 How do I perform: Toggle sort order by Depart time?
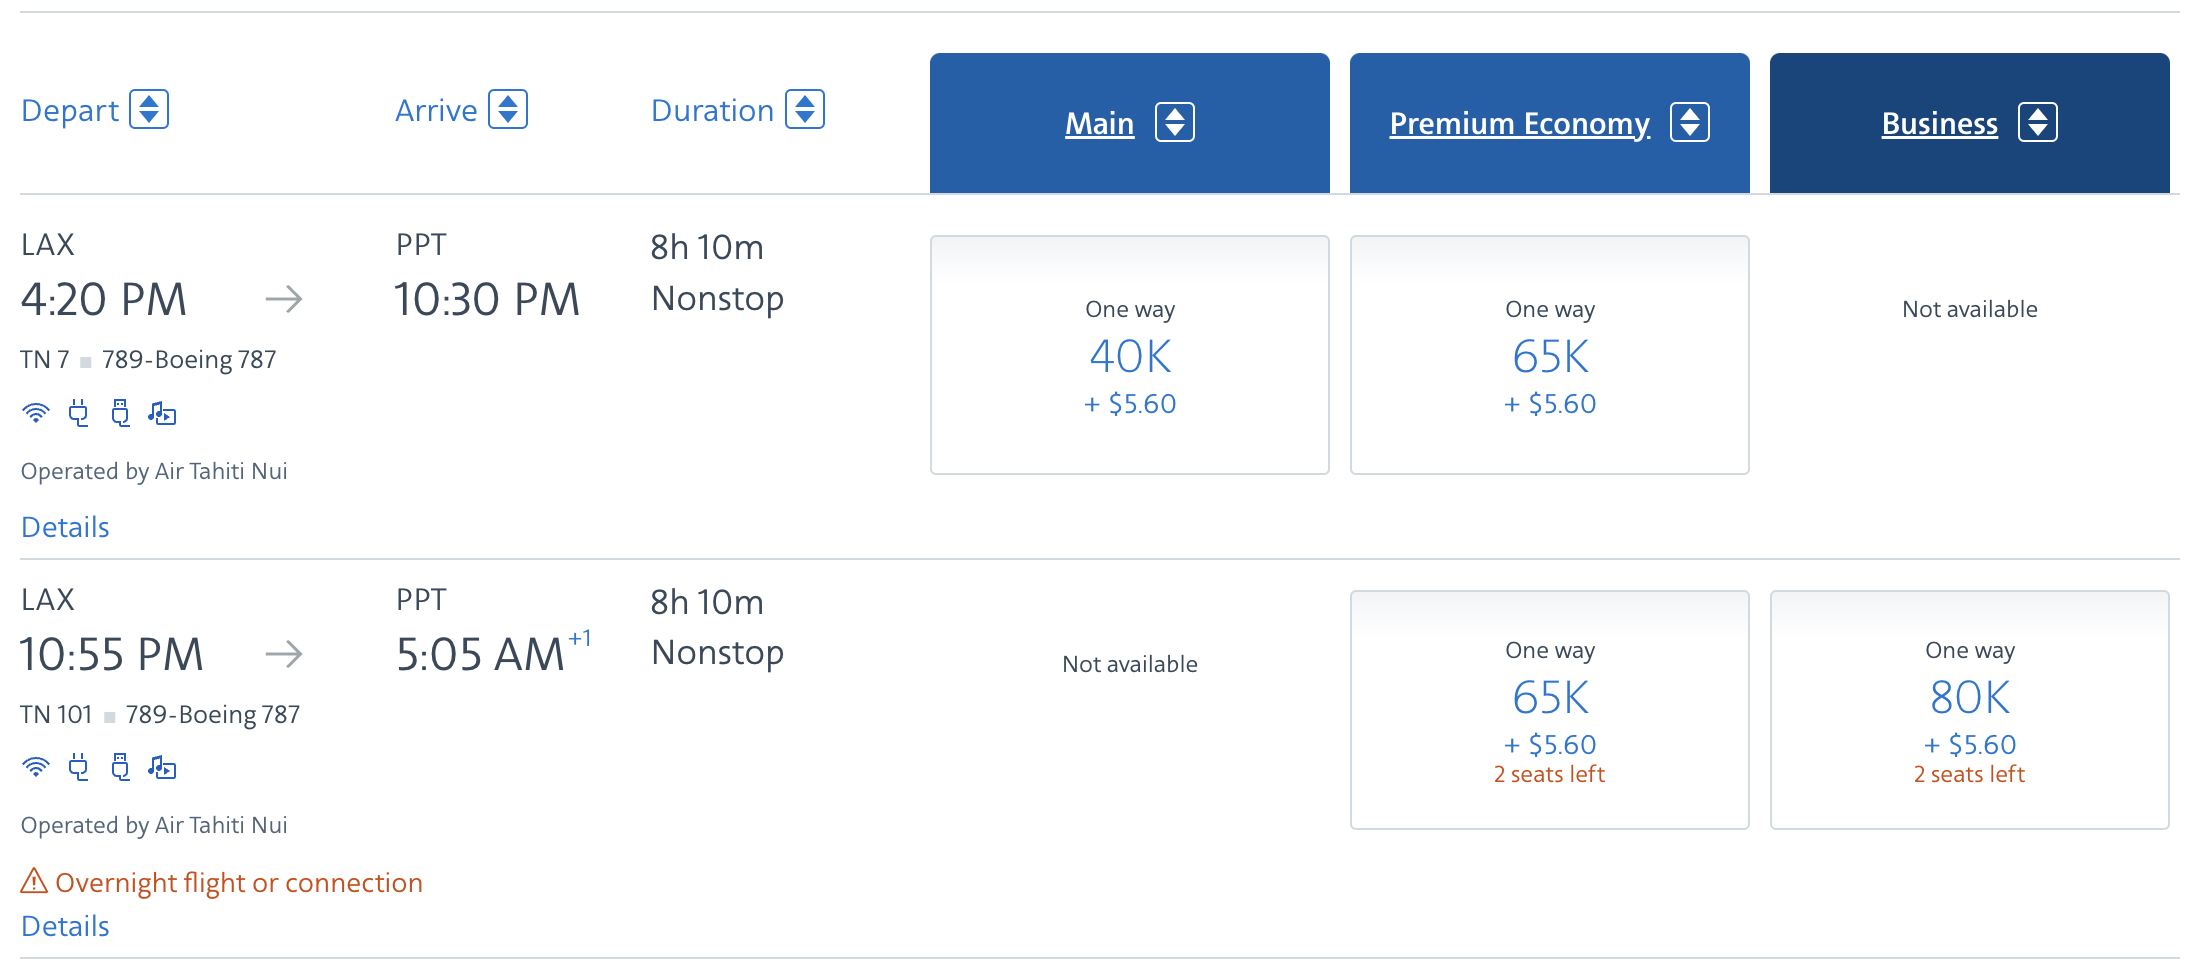(151, 109)
